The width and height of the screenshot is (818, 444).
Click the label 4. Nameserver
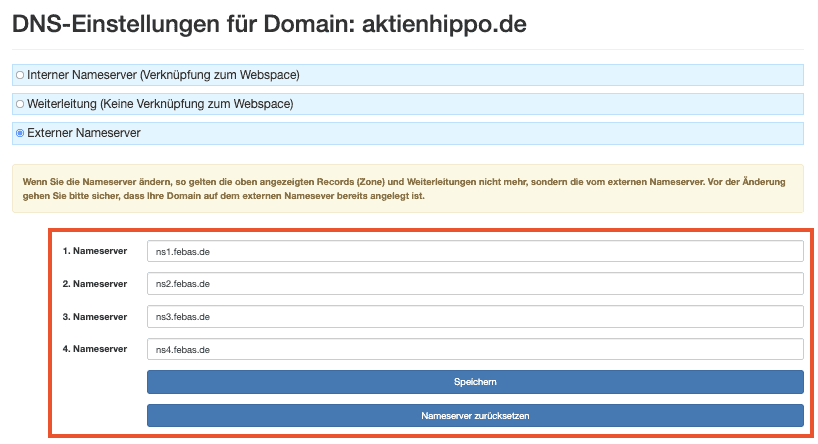95,349
